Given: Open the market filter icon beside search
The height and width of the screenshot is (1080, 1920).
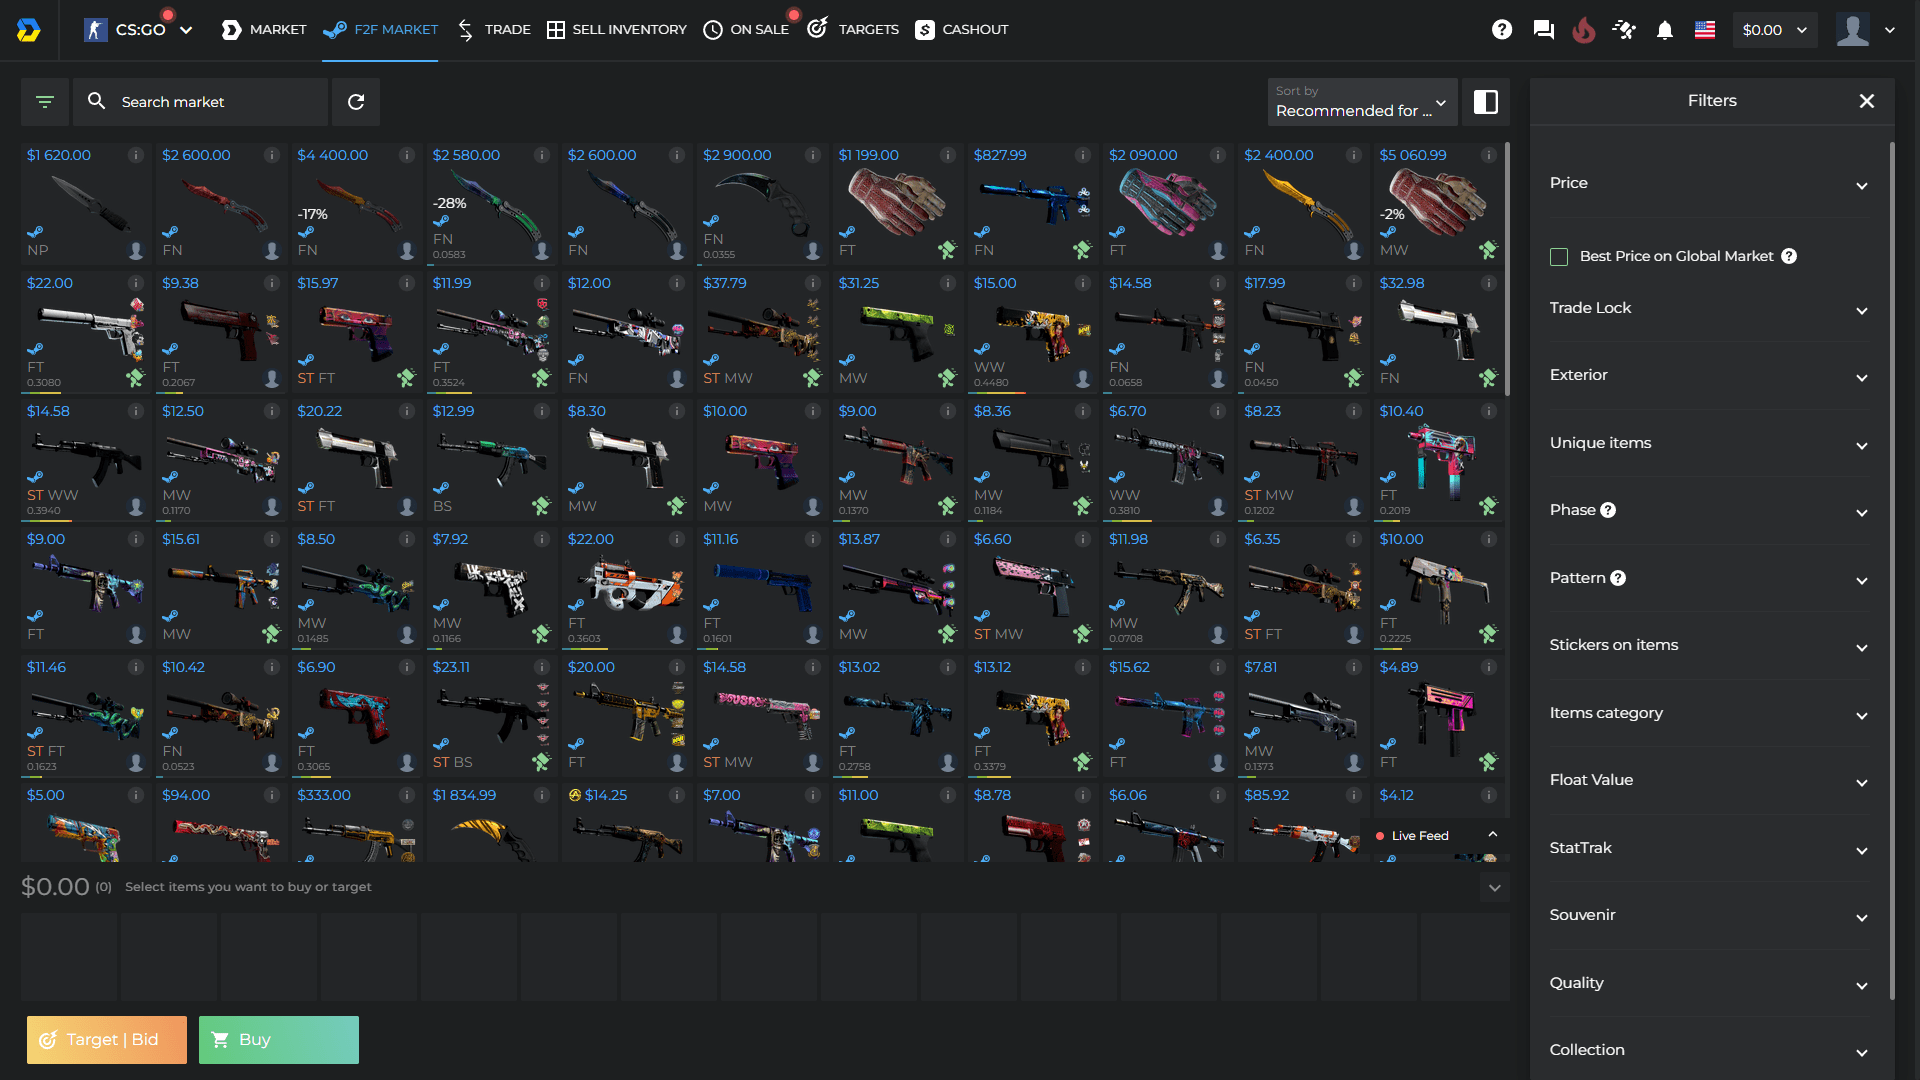Looking at the screenshot, I should coord(45,101).
